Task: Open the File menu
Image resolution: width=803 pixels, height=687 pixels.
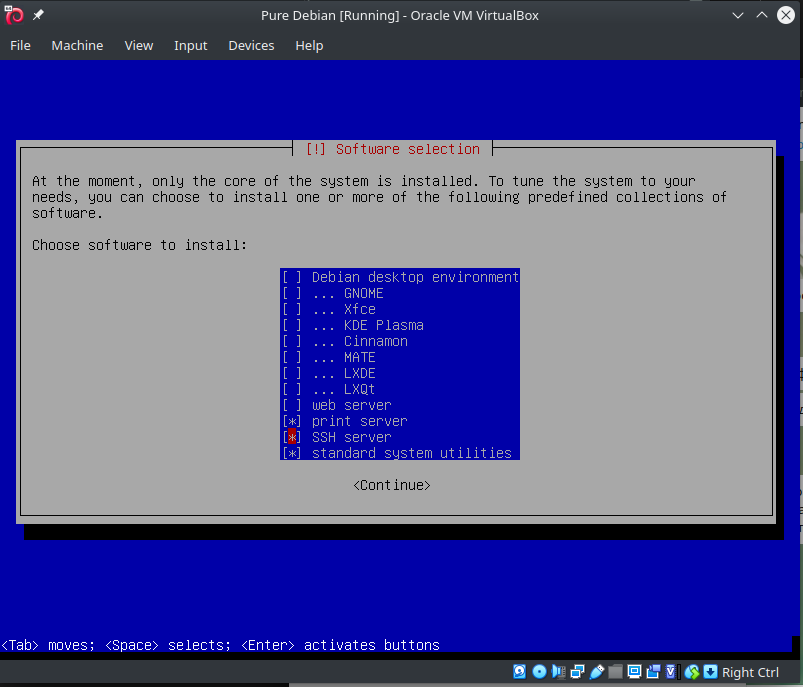Action: click(x=20, y=46)
